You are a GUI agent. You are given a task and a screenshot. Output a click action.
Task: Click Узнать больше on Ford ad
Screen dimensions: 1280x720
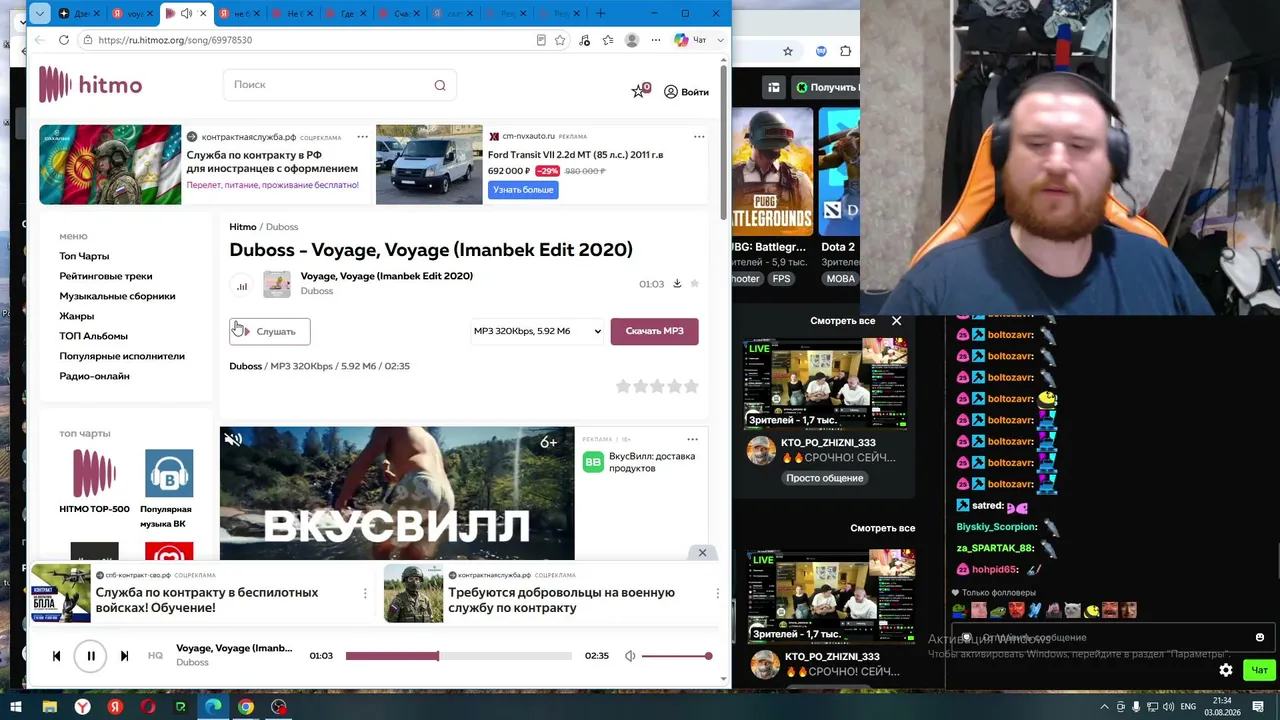(523, 190)
